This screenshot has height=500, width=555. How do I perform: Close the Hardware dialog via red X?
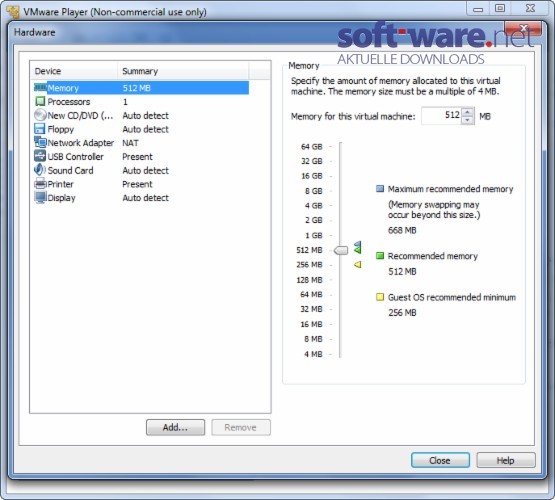(523, 28)
